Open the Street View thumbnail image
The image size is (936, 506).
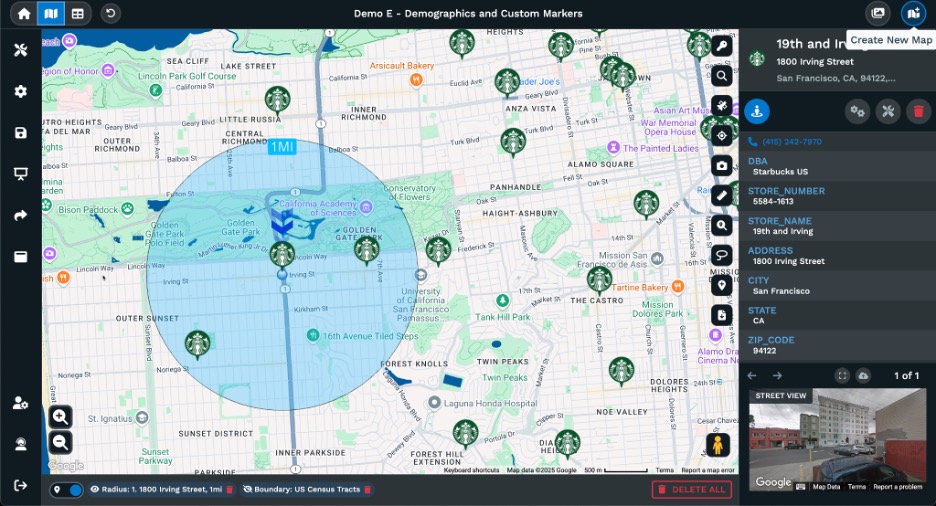(837, 440)
